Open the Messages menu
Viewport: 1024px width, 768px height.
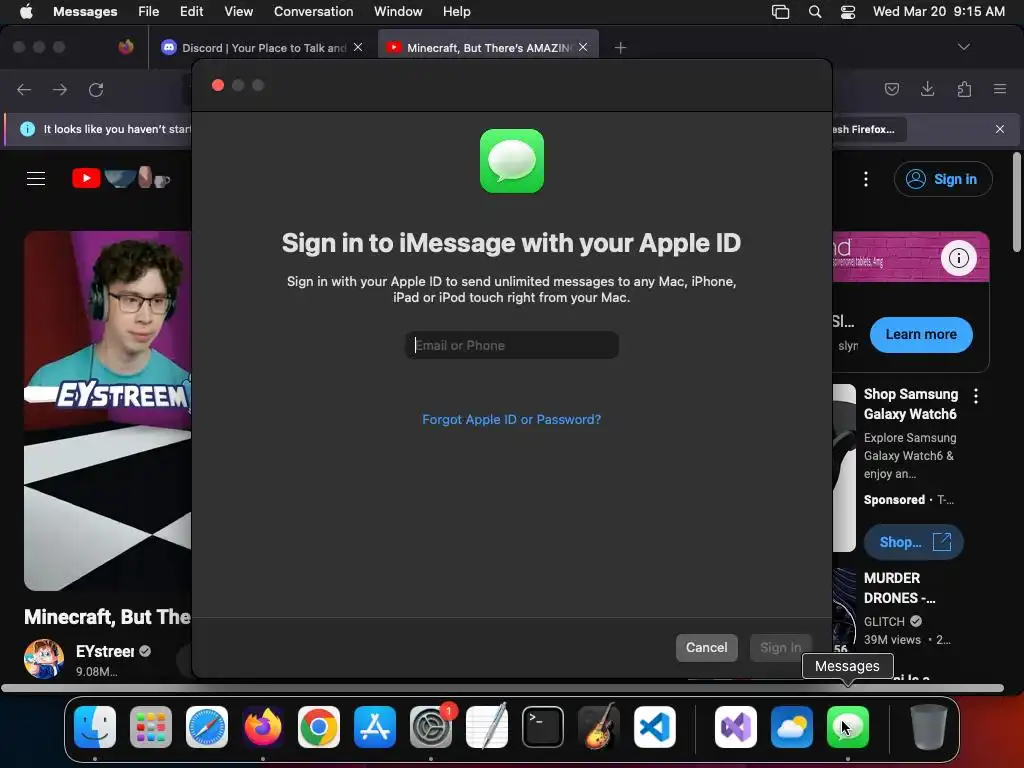(85, 12)
